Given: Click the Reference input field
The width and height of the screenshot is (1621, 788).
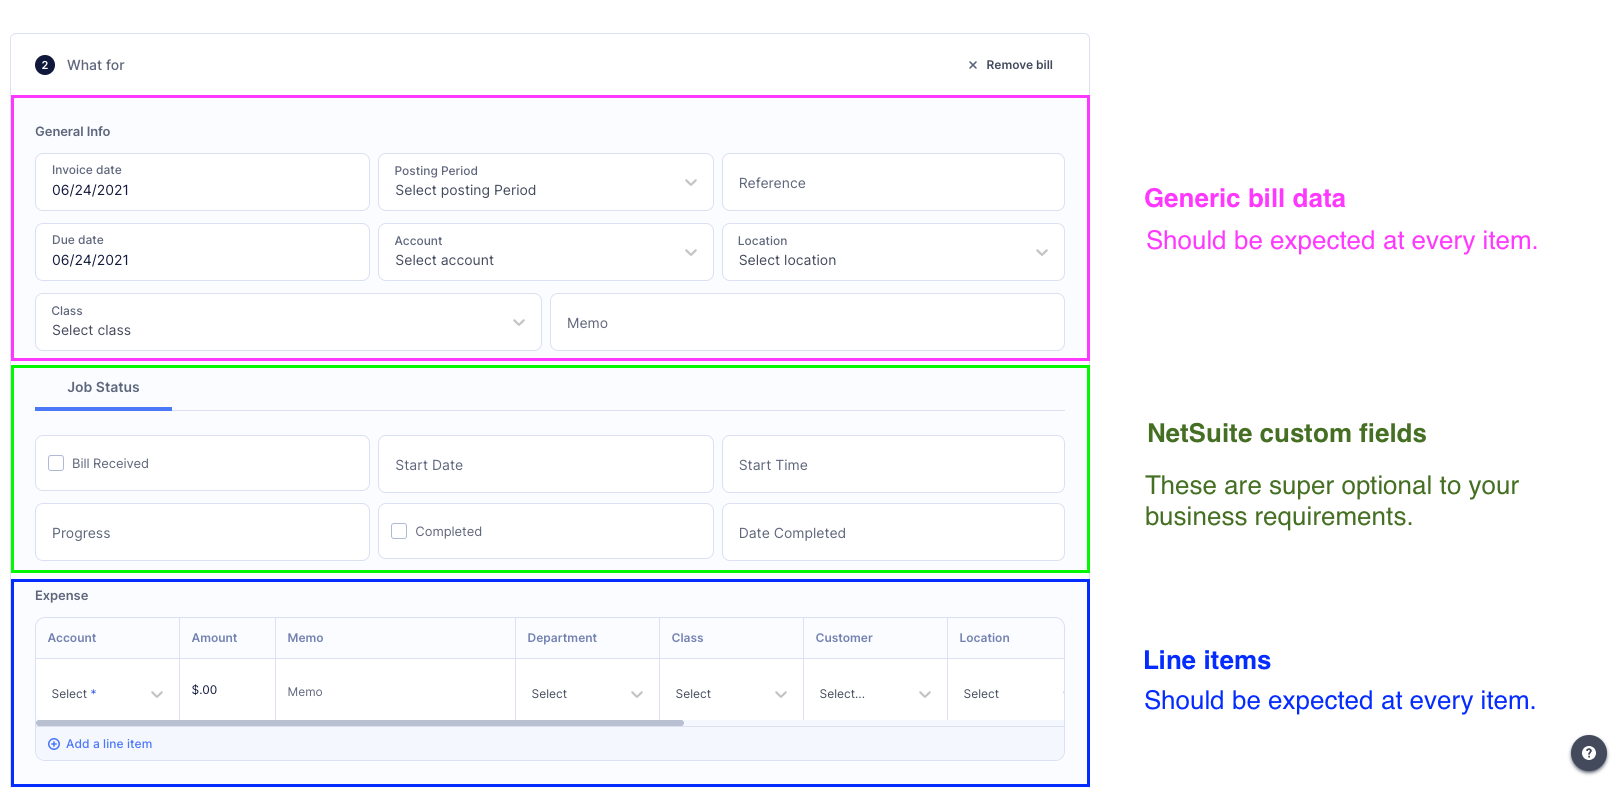Looking at the screenshot, I should 893,182.
